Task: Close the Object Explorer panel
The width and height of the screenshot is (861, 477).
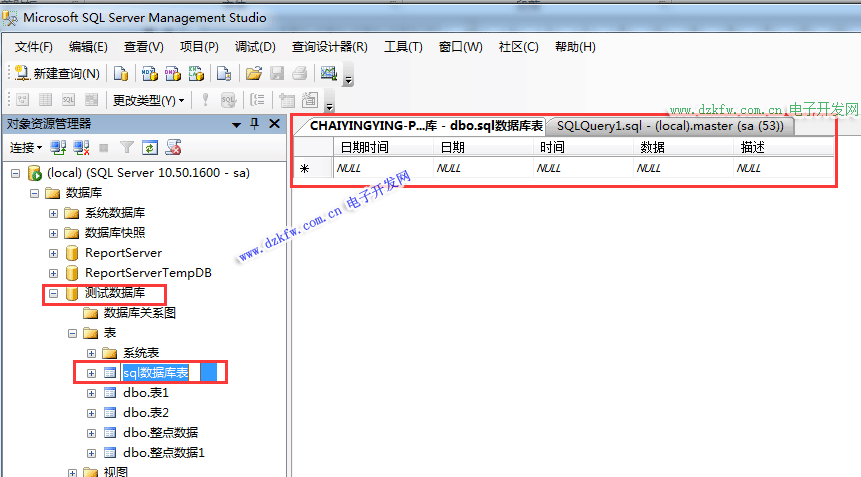Action: [274, 124]
